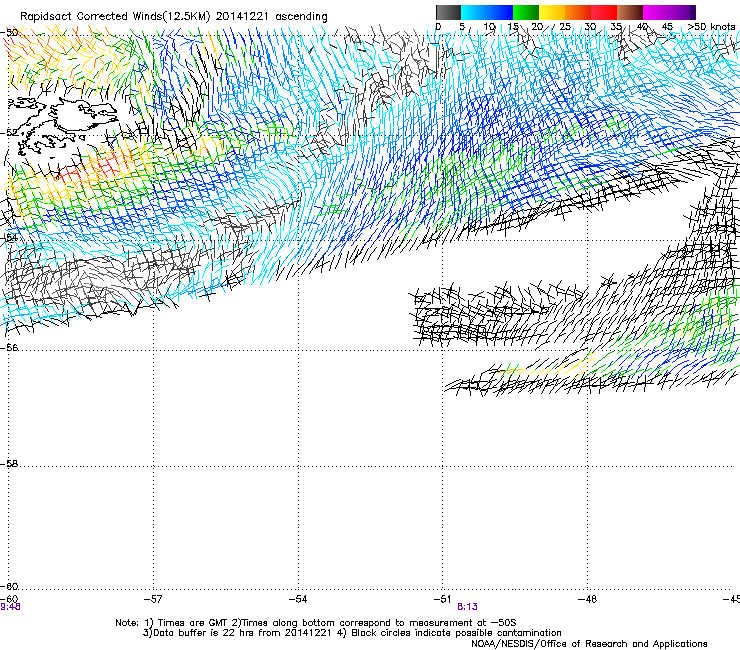The height and width of the screenshot is (650, 740).
Task: Click the blue 10-15 knots legend swatch
Action: (500, 12)
